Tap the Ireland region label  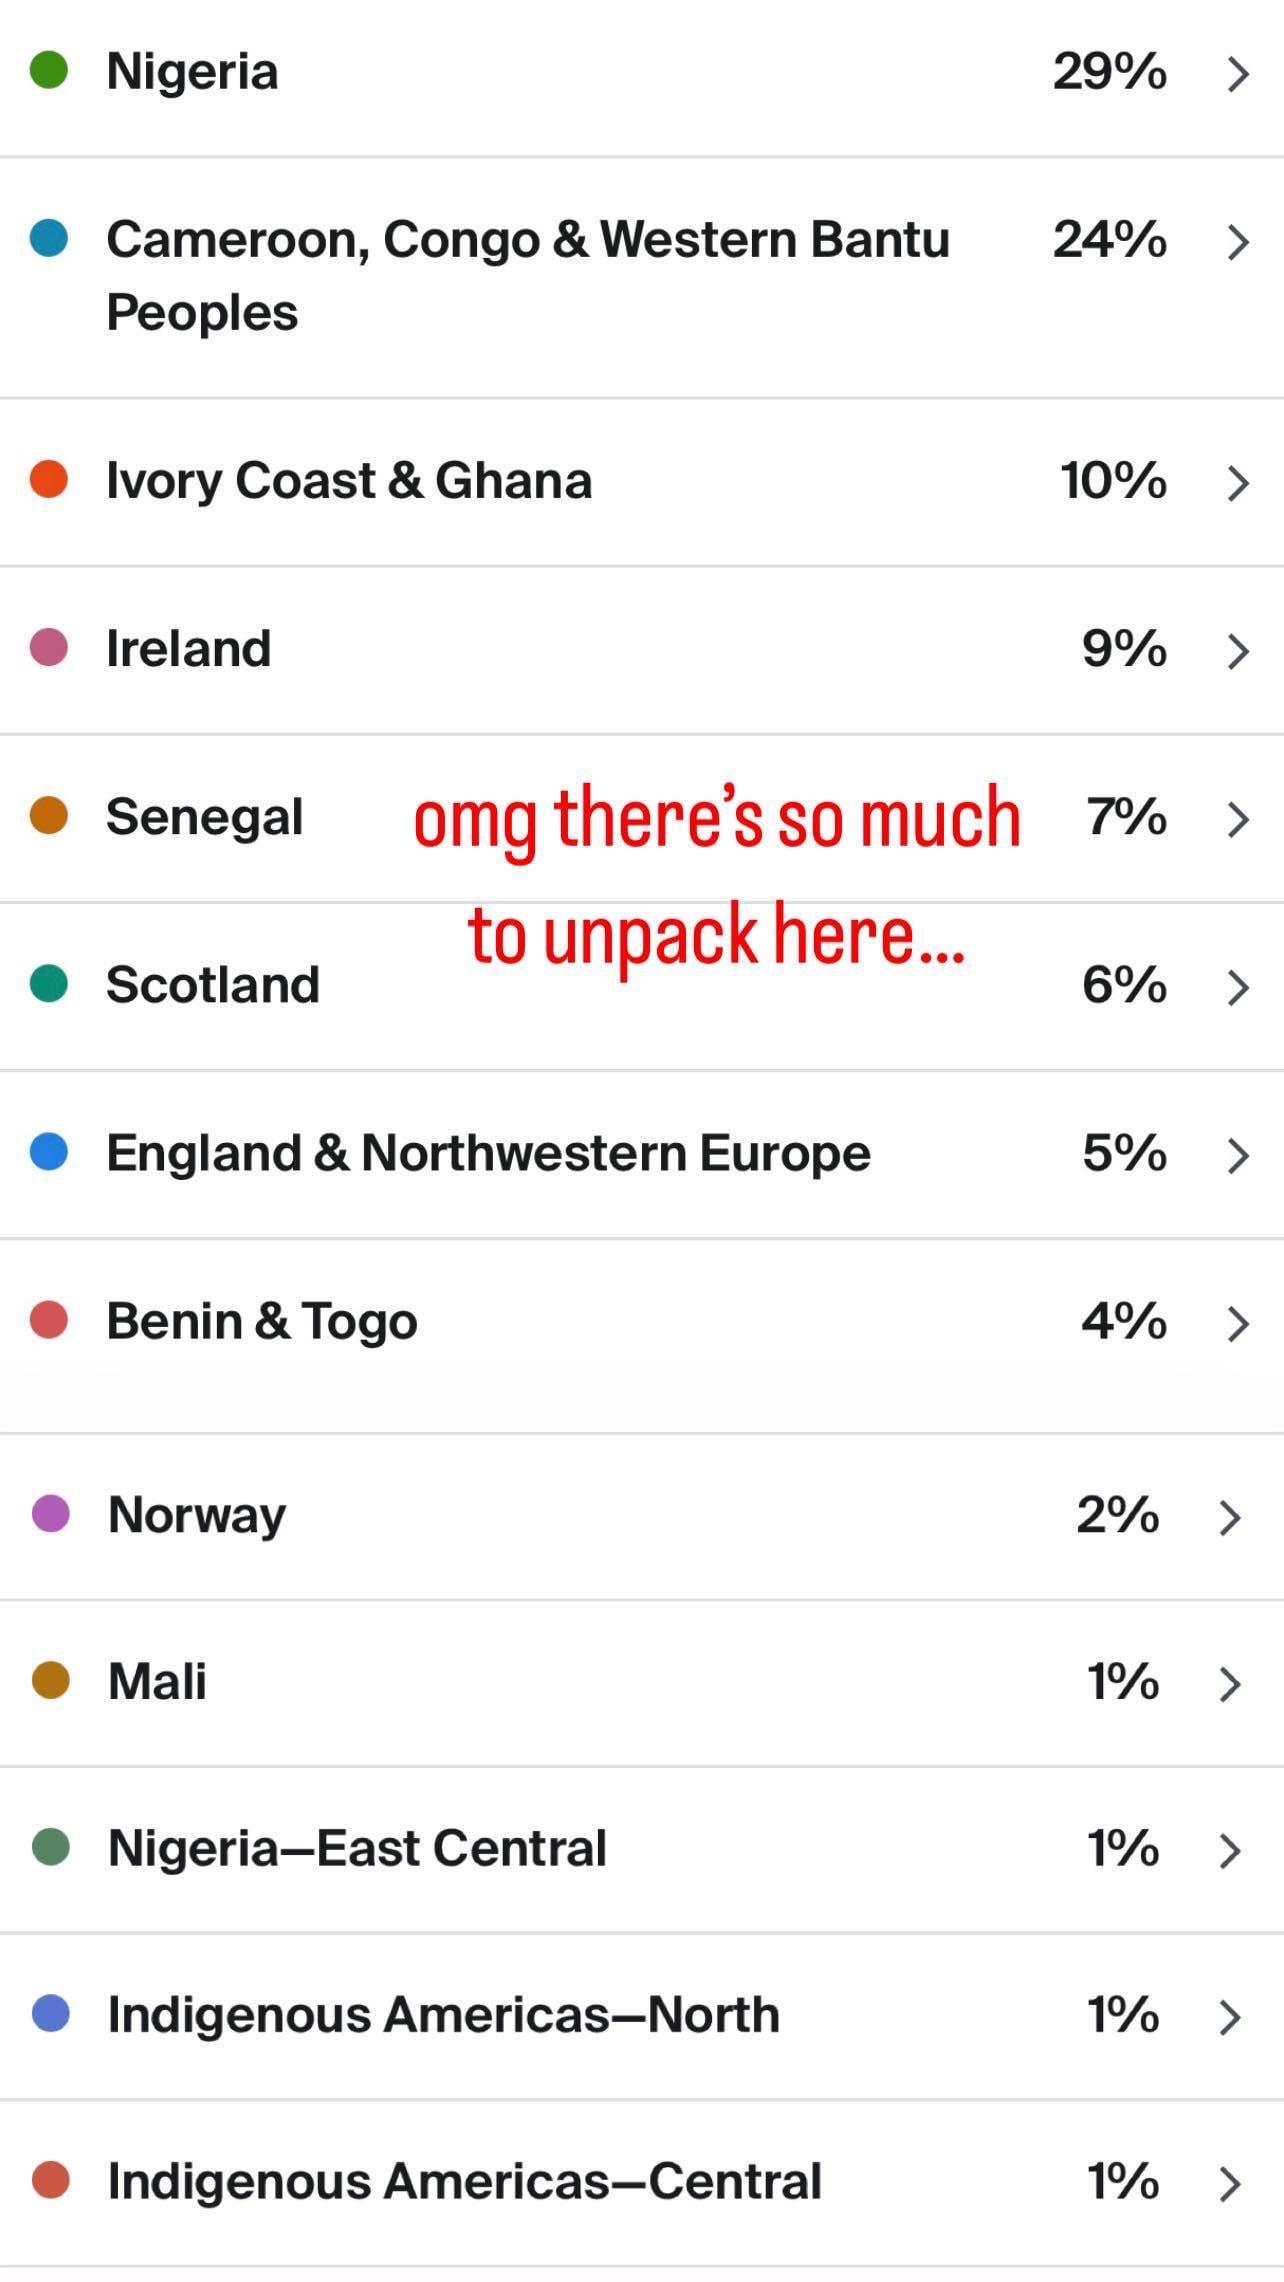point(189,649)
